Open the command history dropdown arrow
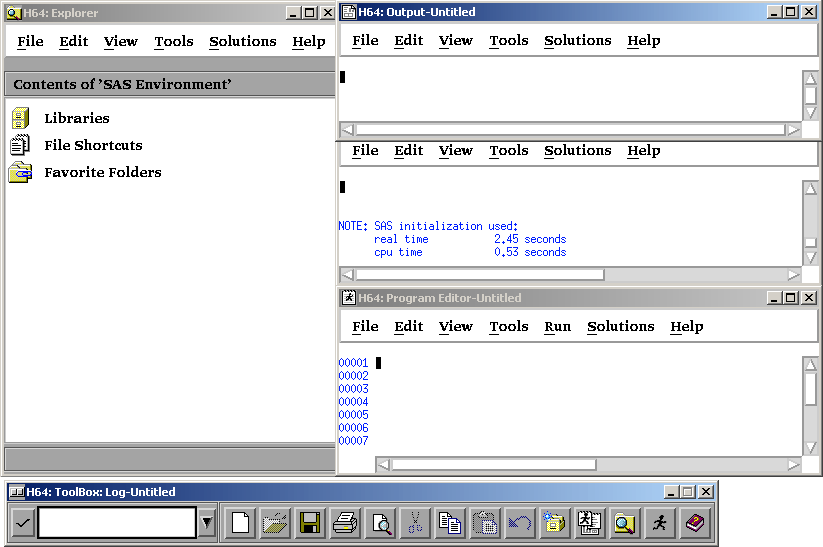Viewport: 823px width, 547px height. point(207,523)
